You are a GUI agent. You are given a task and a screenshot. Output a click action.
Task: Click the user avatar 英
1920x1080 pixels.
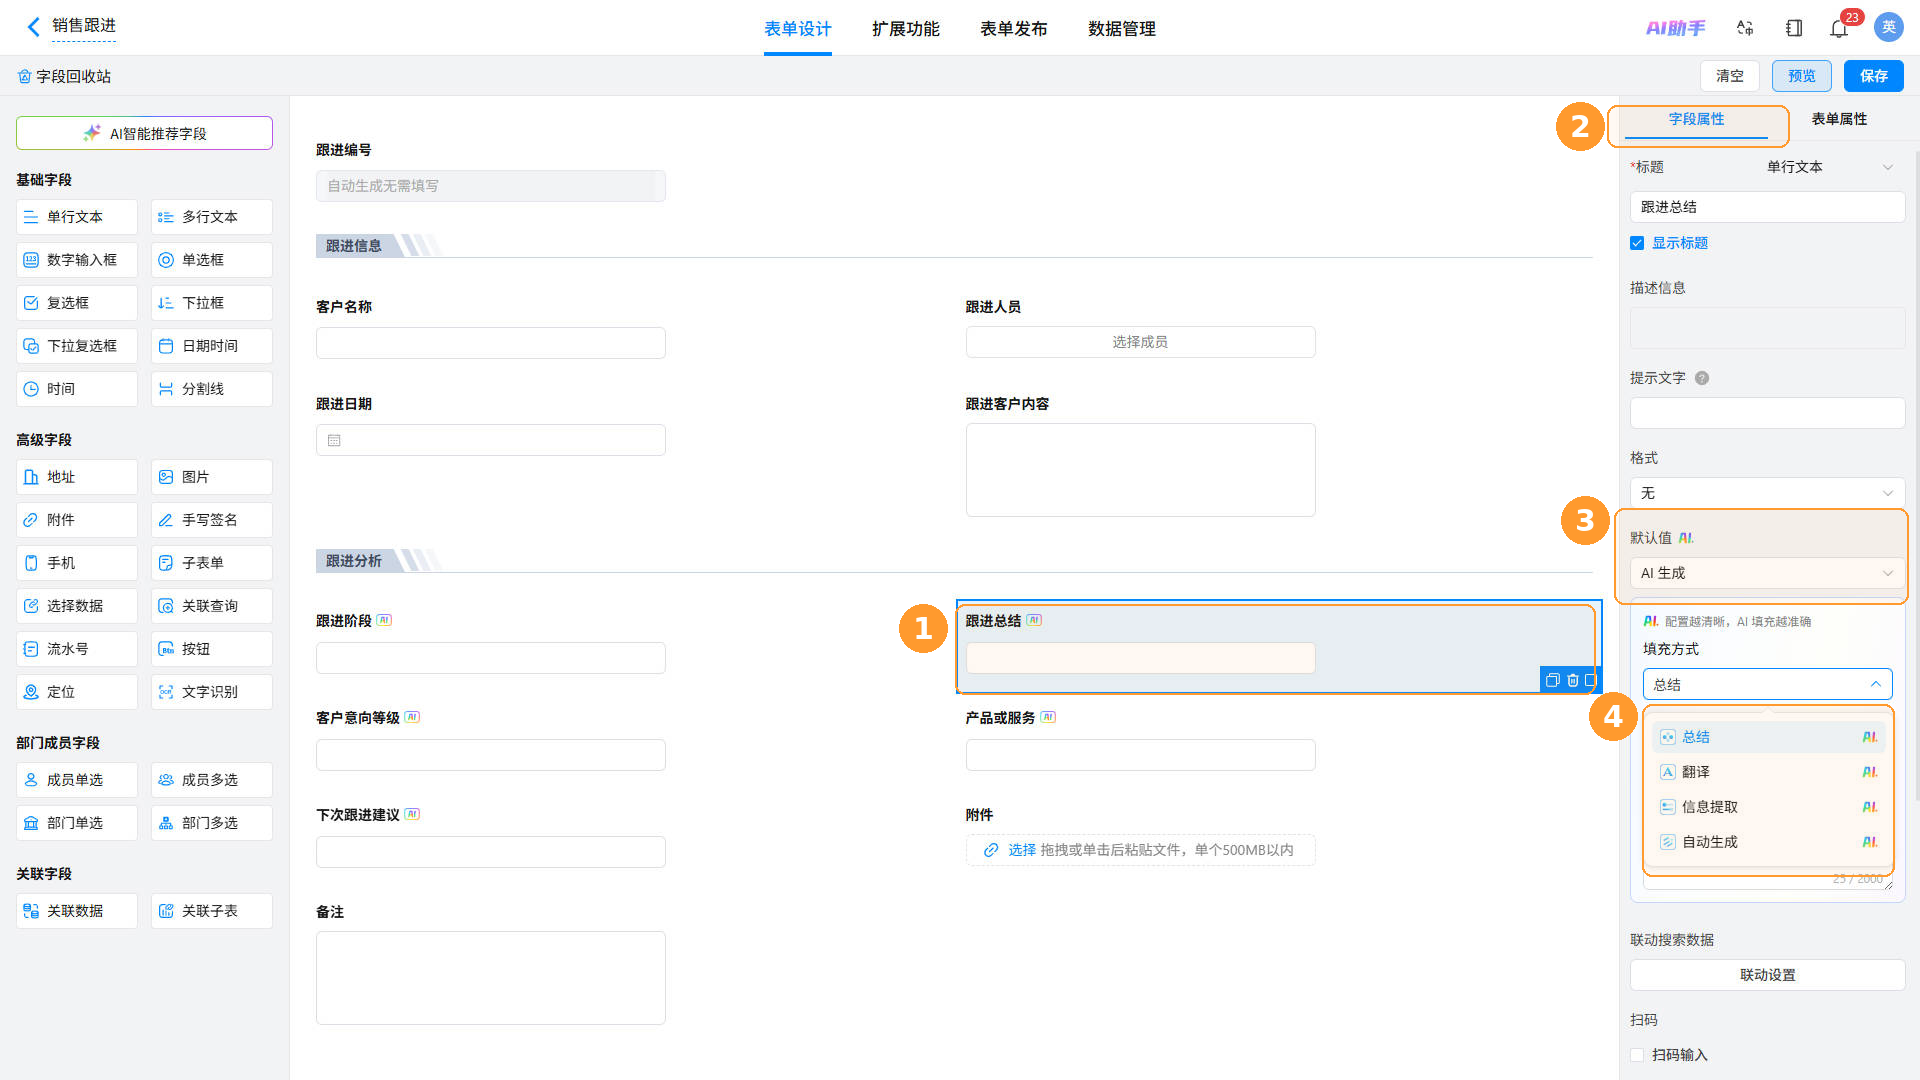(x=1889, y=27)
